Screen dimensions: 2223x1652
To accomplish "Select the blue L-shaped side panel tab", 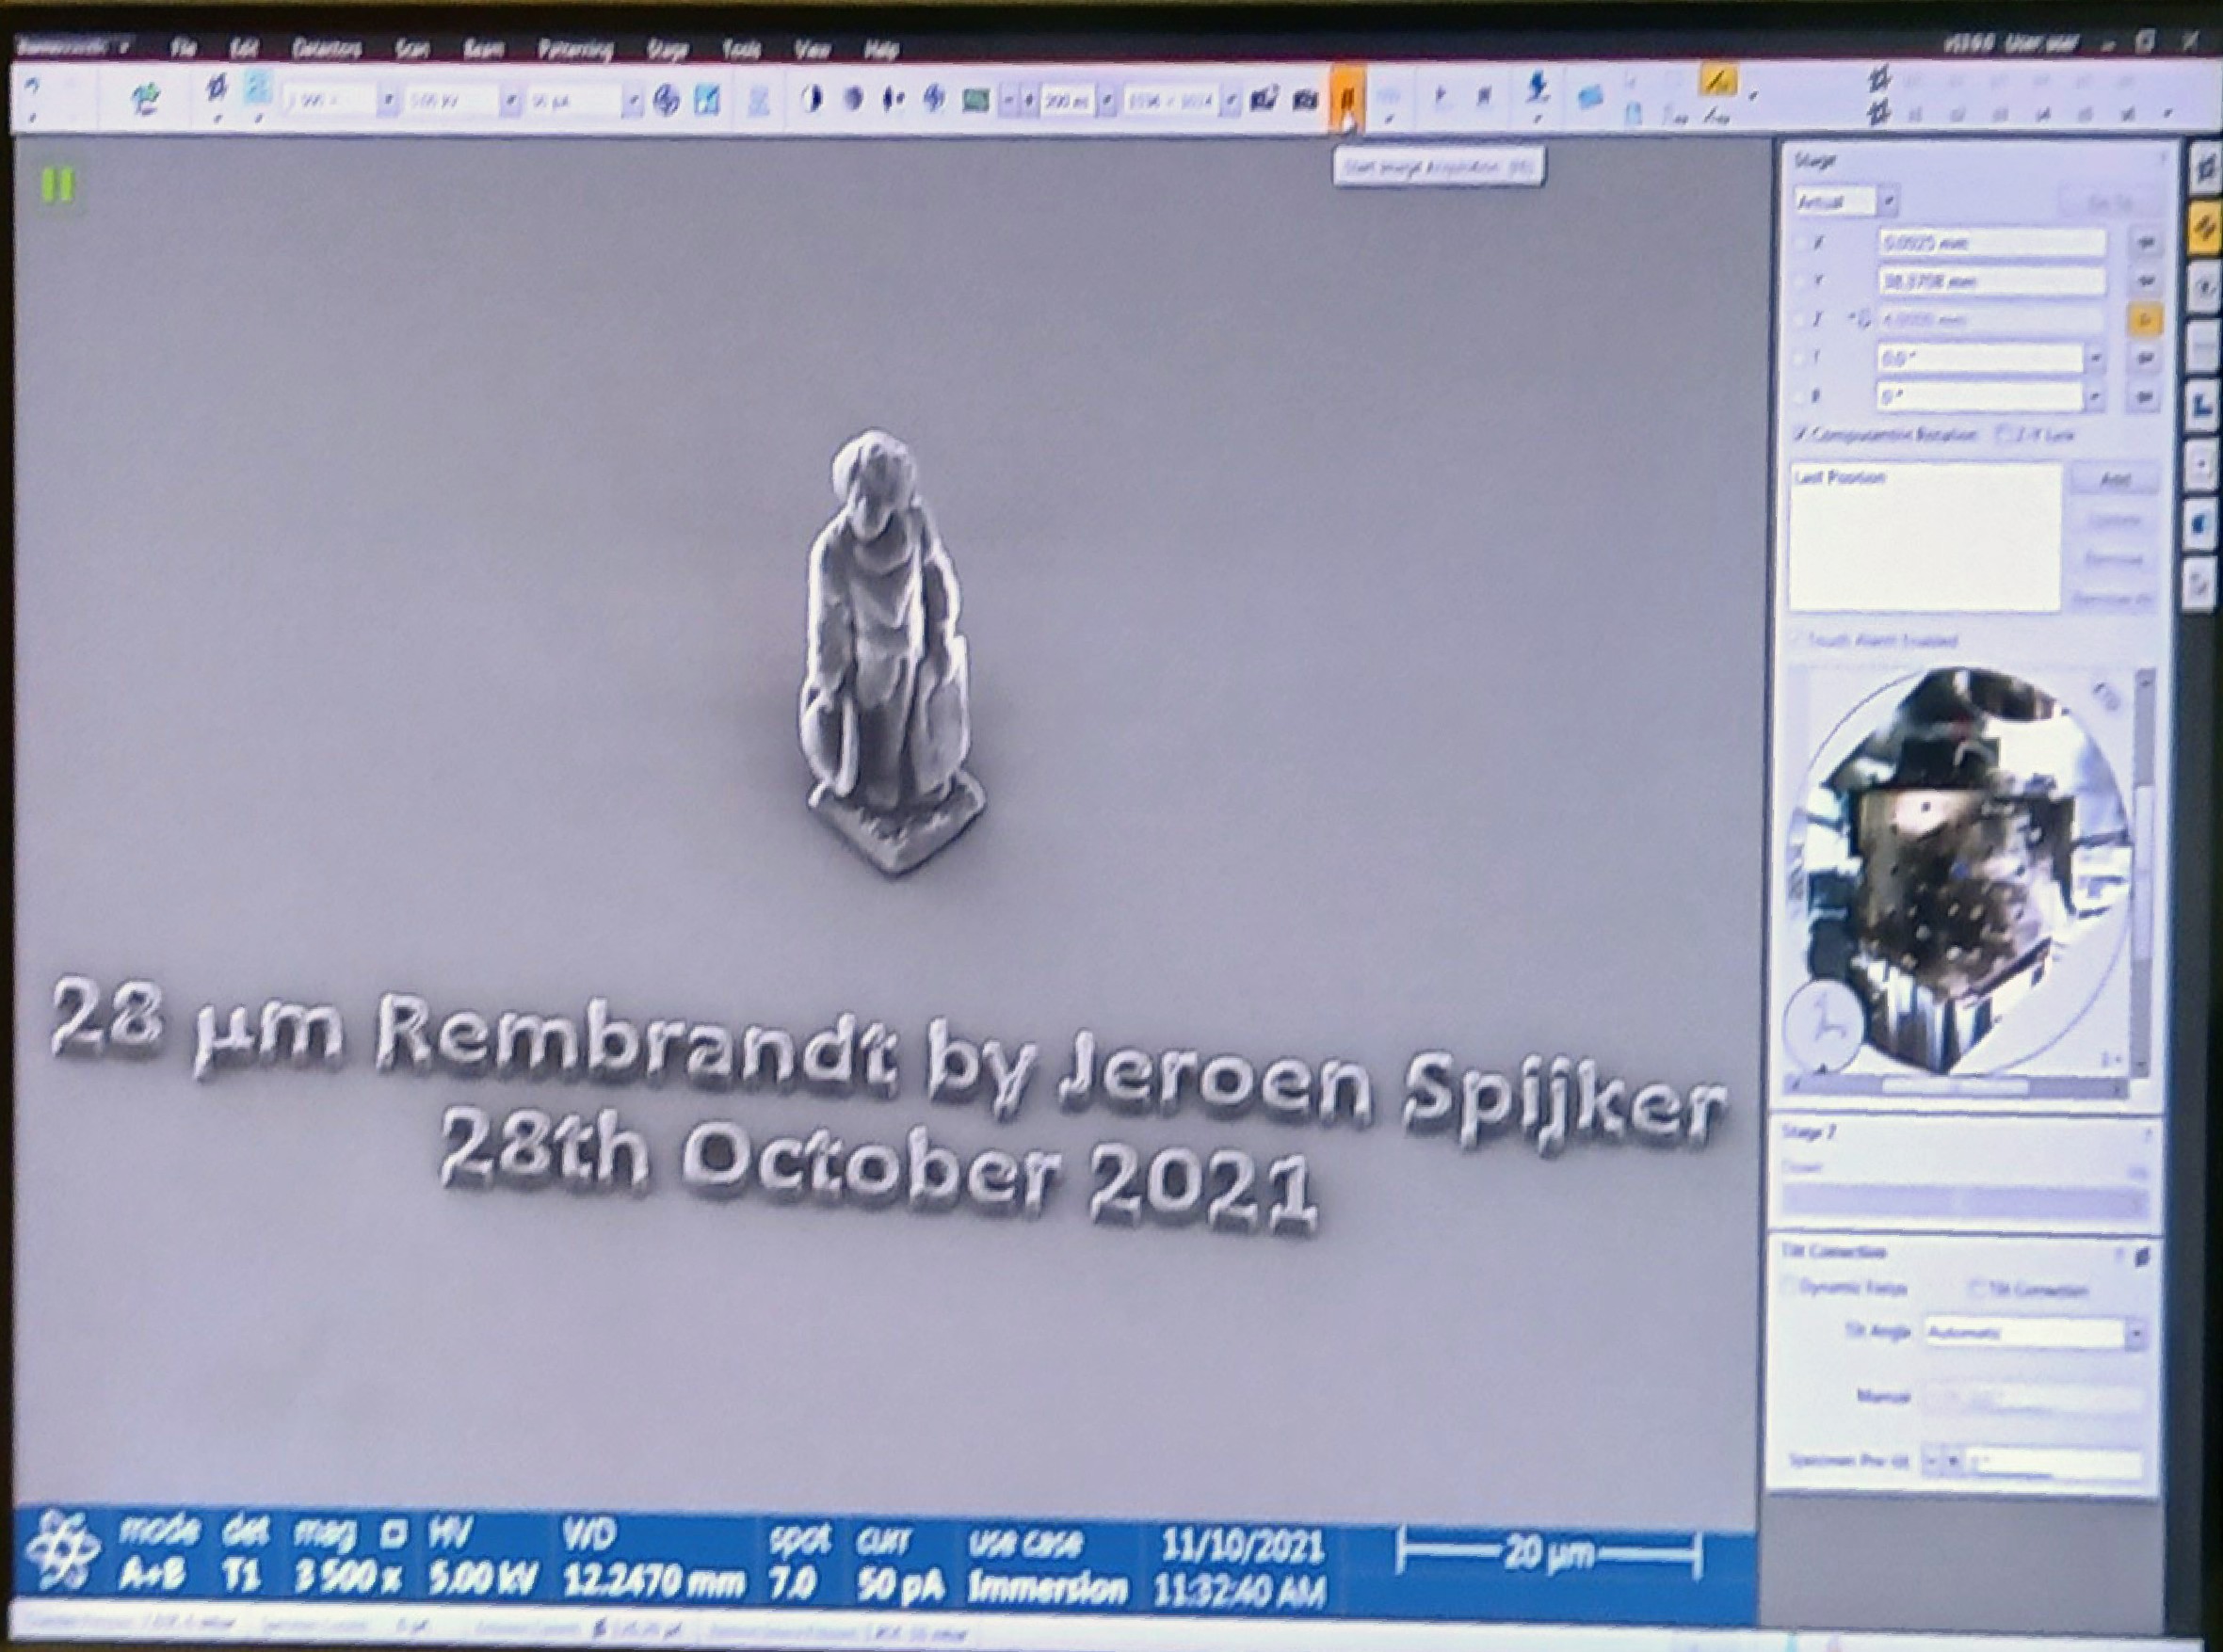I will pos(2201,405).
